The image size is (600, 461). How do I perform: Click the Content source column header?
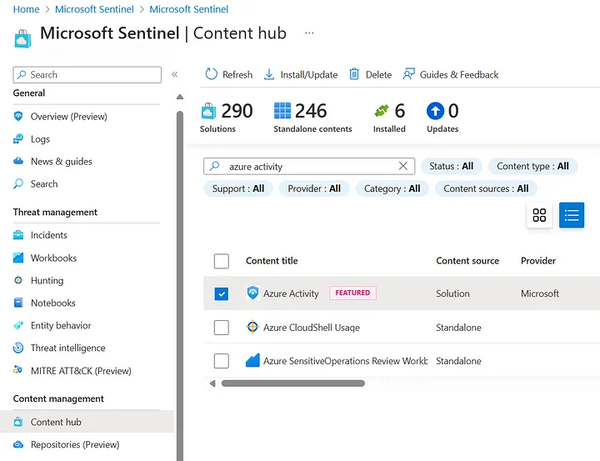(467, 261)
